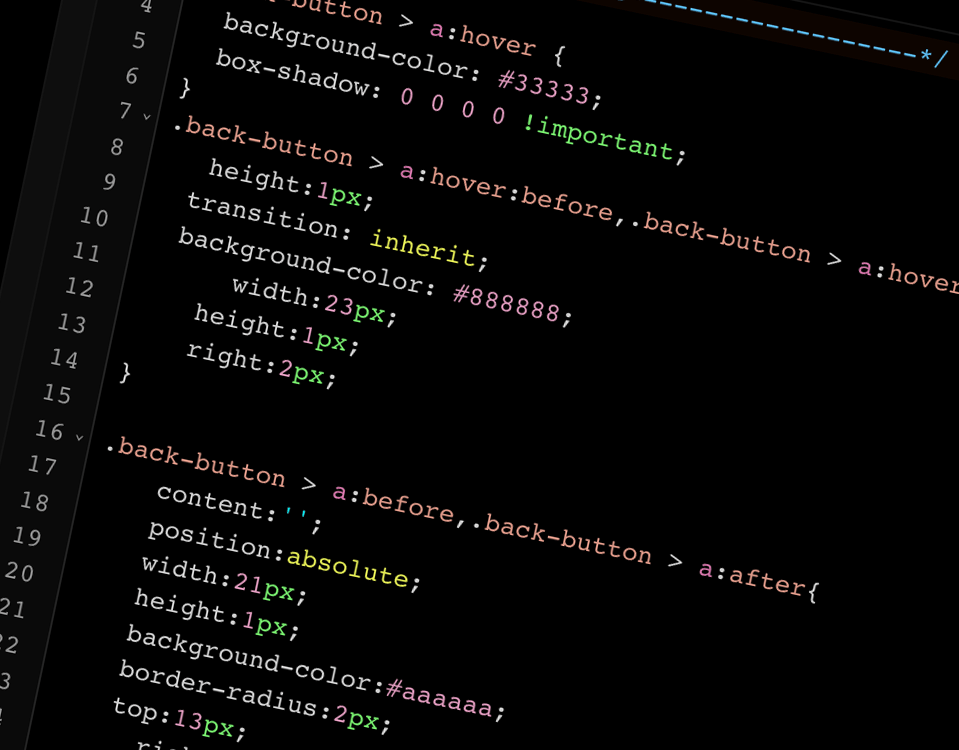This screenshot has height=750, width=959.
Task: Click line number 13 in the gutter
Action: (x=72, y=323)
